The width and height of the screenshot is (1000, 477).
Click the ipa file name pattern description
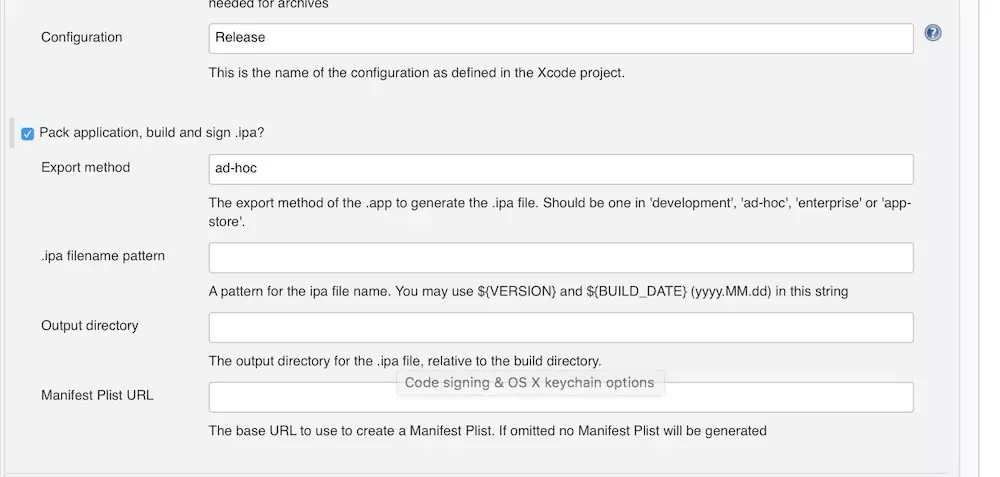(x=528, y=291)
